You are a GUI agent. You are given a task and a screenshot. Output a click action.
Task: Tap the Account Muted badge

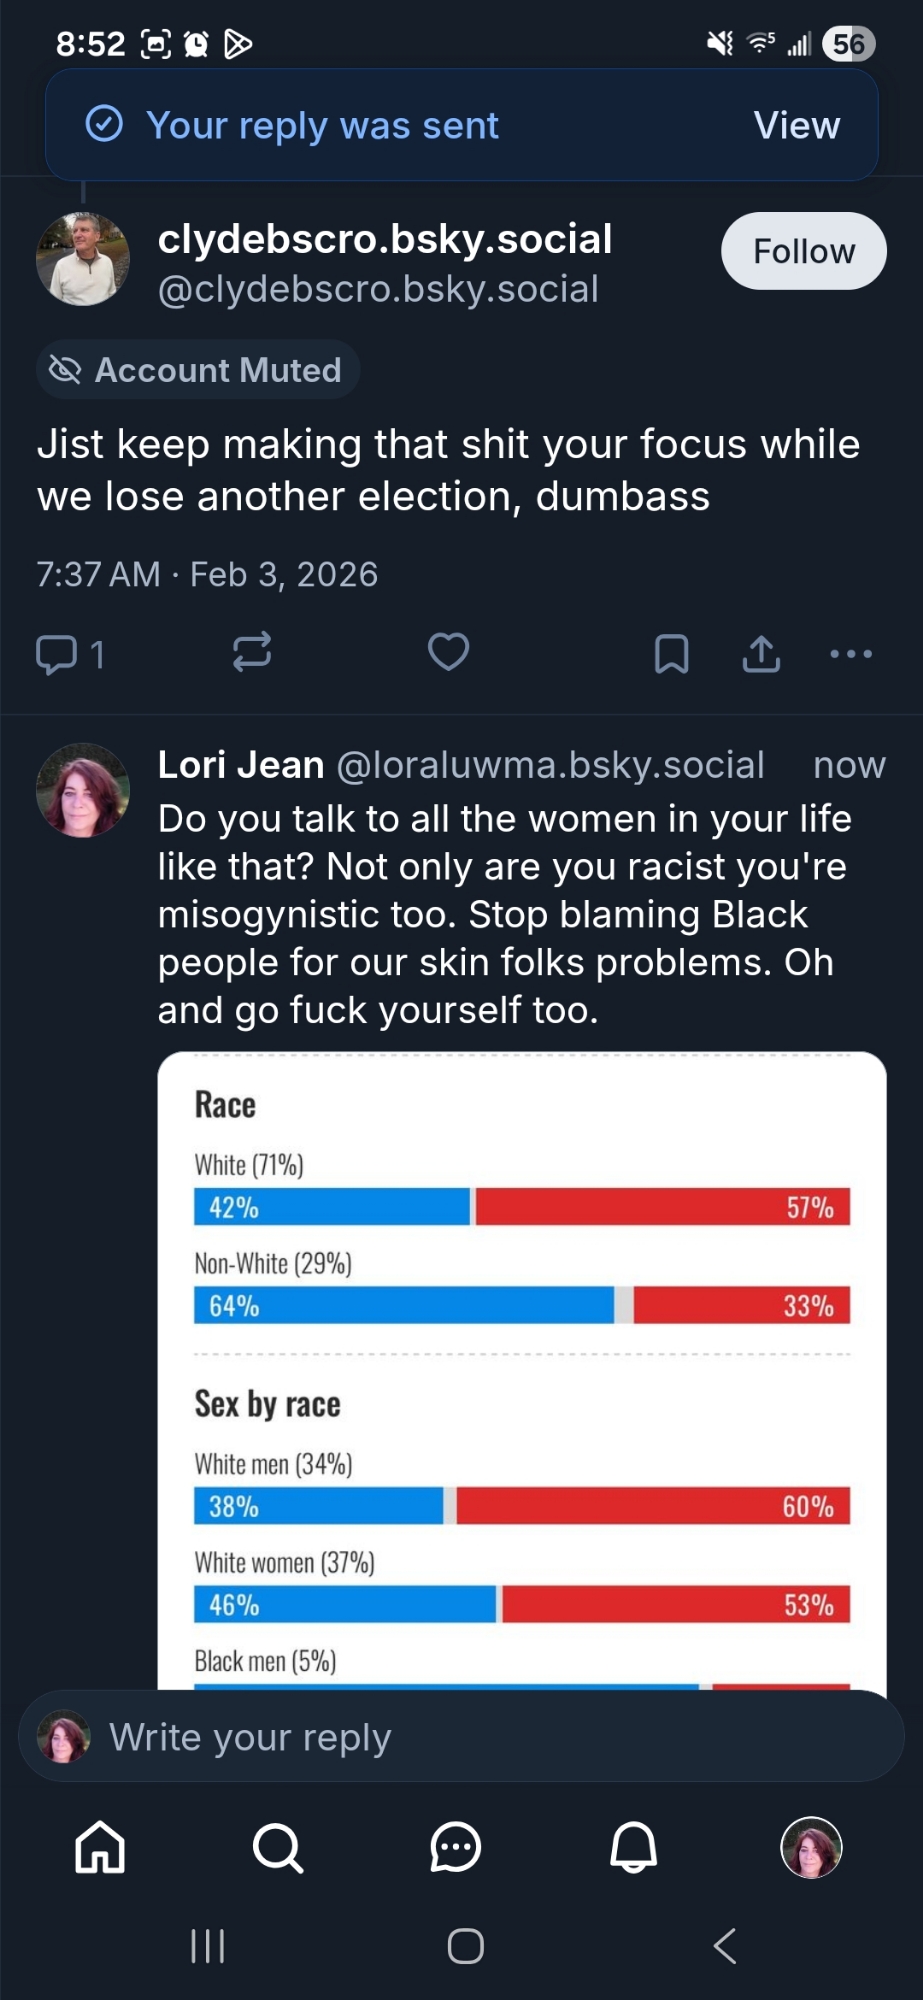coord(198,370)
